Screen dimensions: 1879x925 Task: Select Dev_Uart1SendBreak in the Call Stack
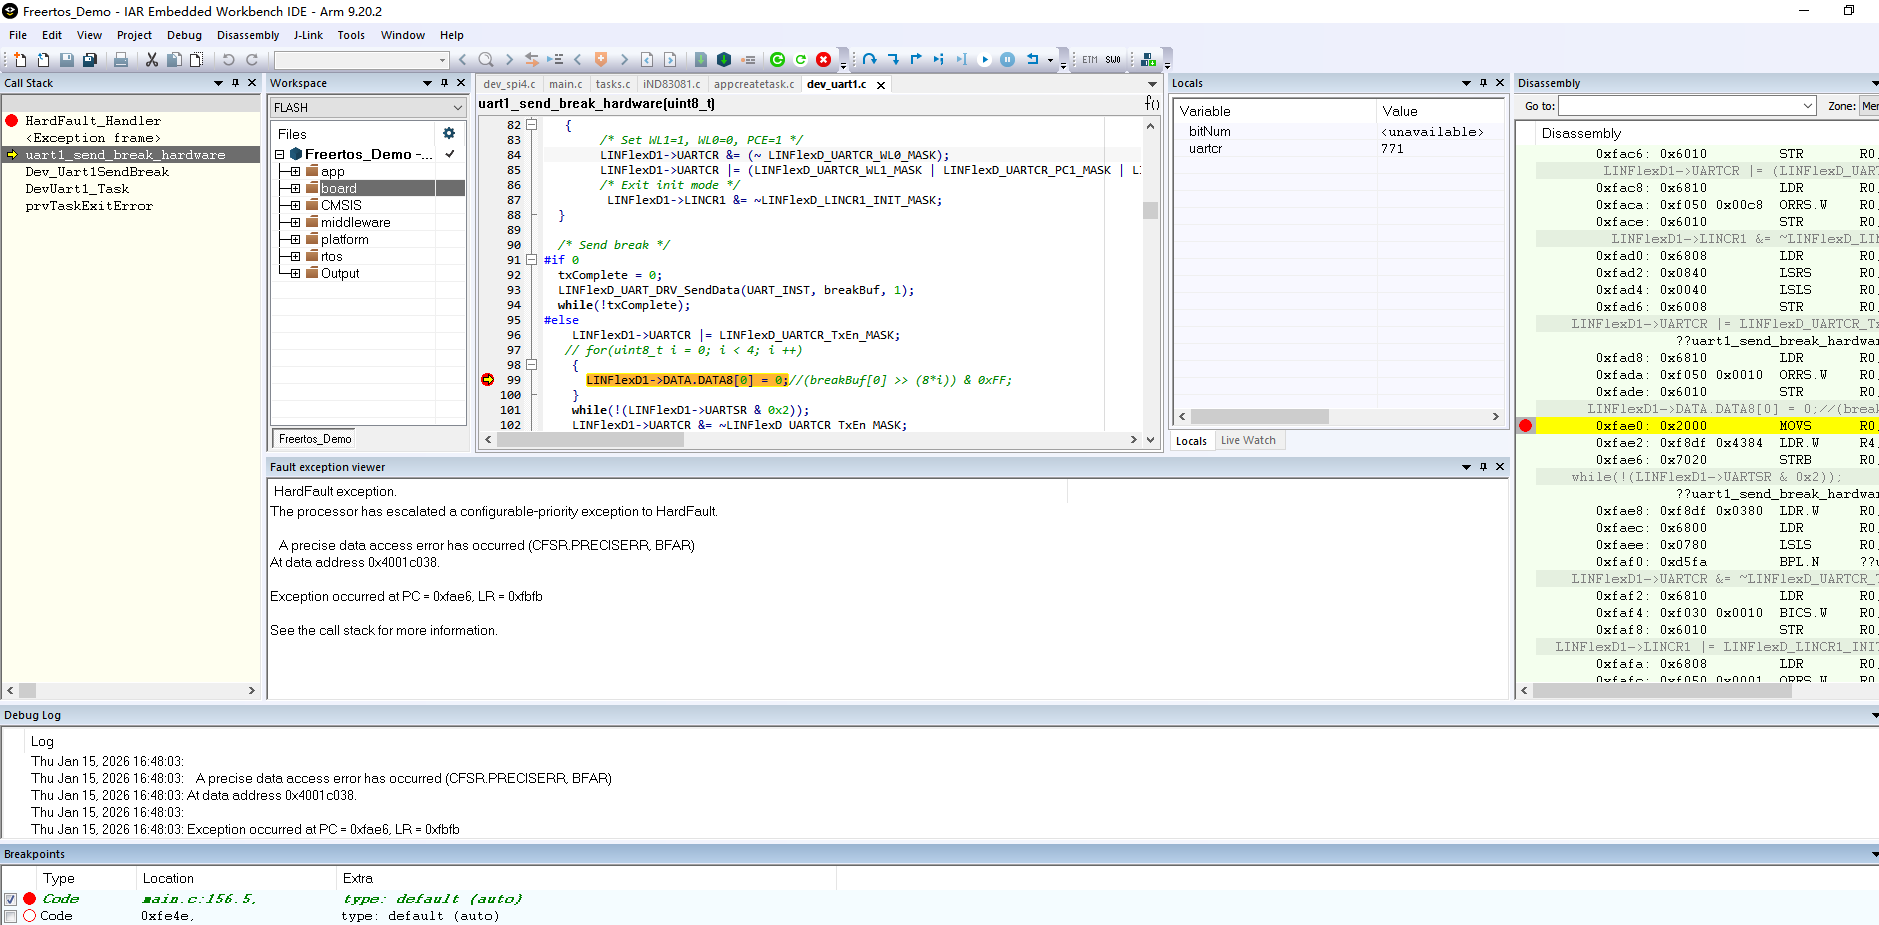pyautogui.click(x=97, y=172)
